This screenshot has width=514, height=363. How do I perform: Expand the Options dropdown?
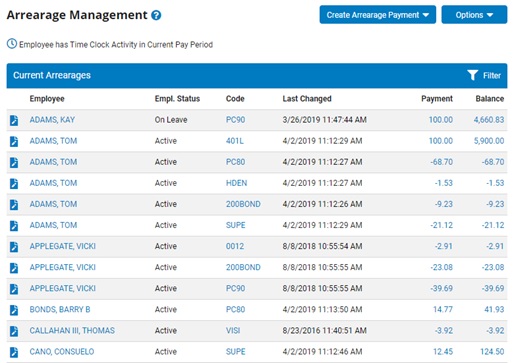(x=474, y=15)
